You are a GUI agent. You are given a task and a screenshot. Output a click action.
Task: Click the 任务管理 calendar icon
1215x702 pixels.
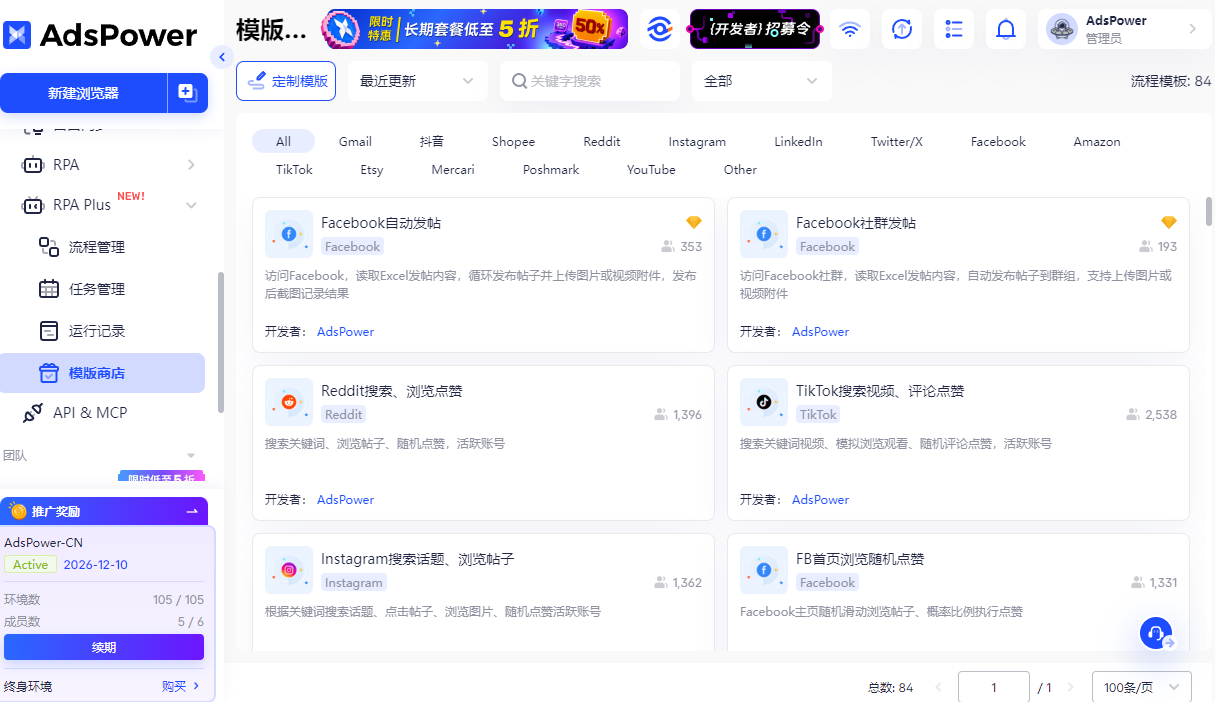click(x=49, y=289)
